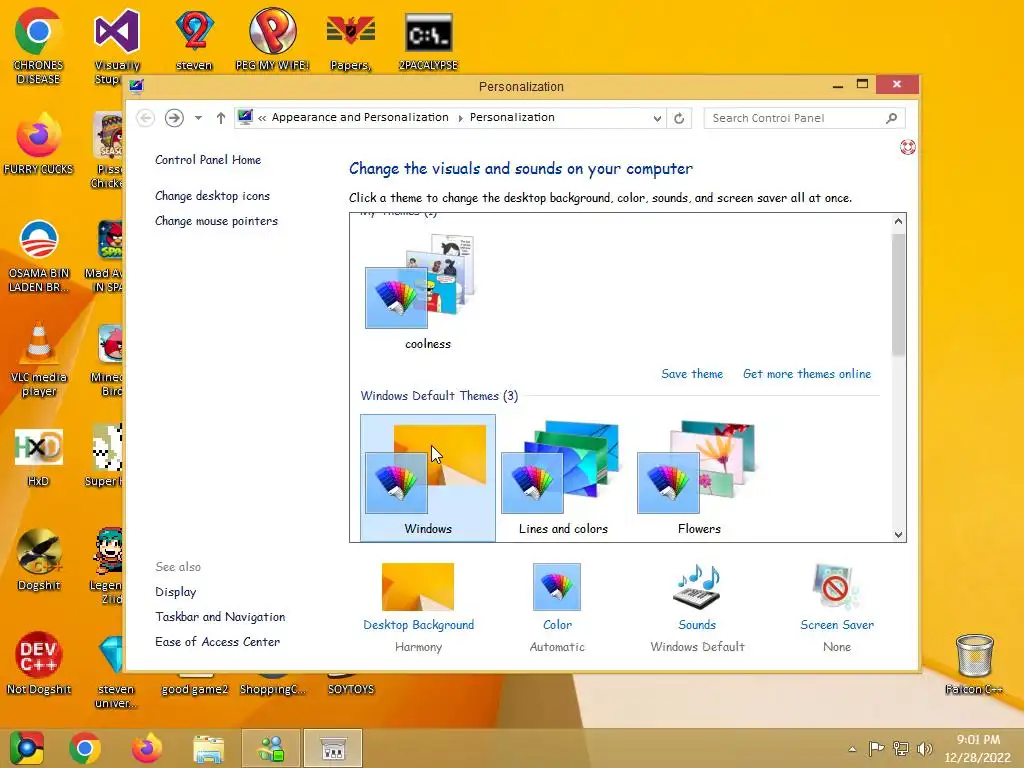Screen dimensions: 1024x768
Task: Go up one level with up arrow
Action: coord(221,118)
